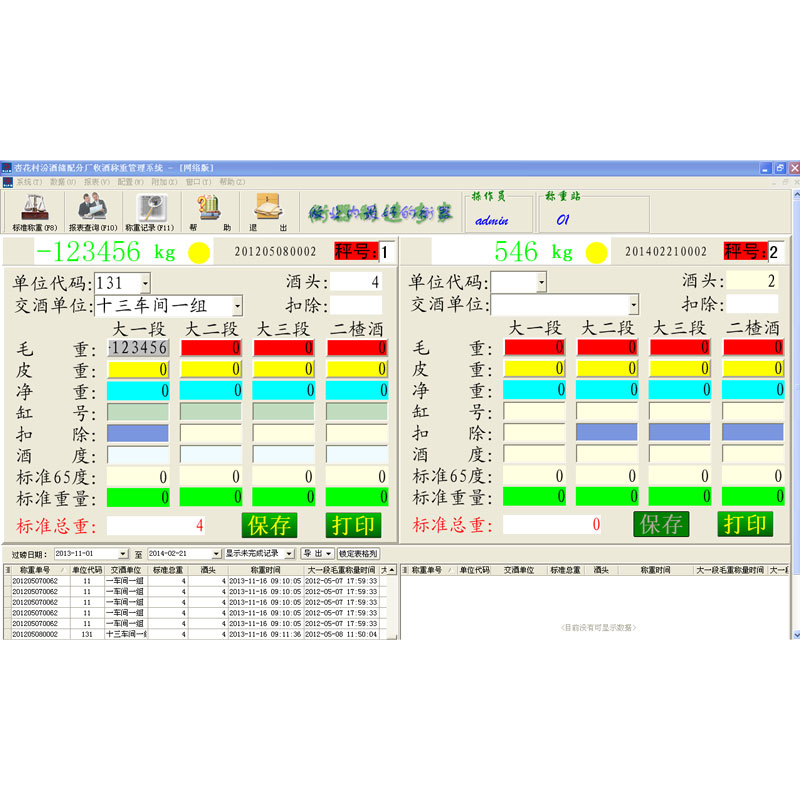Click 标准总重 column header in right table
Image resolution: width=800 pixels, height=800 pixels.
pyautogui.click(x=565, y=570)
